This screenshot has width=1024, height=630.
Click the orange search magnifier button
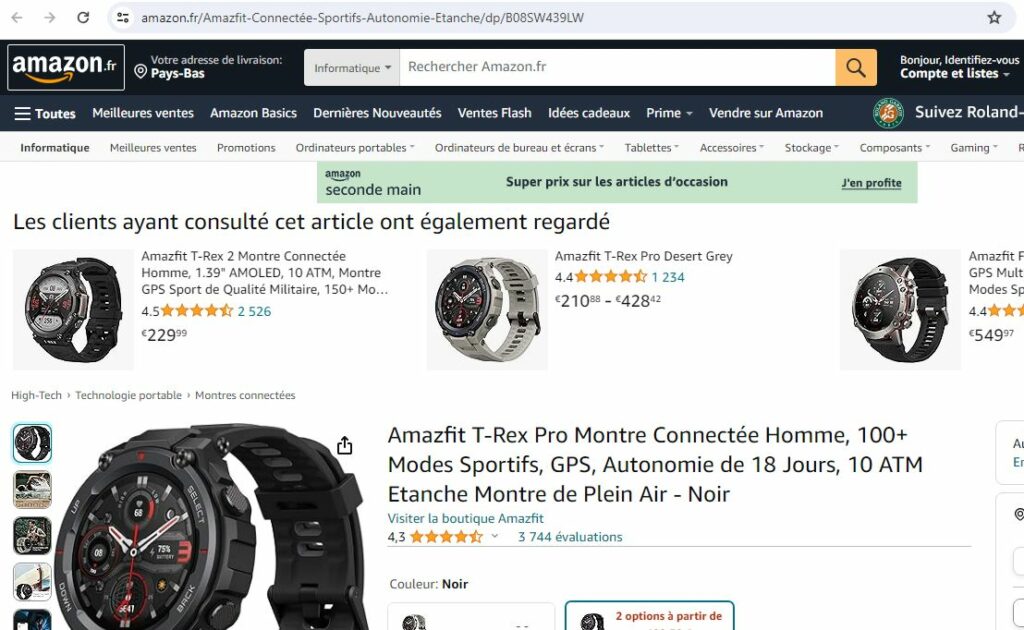click(x=856, y=67)
